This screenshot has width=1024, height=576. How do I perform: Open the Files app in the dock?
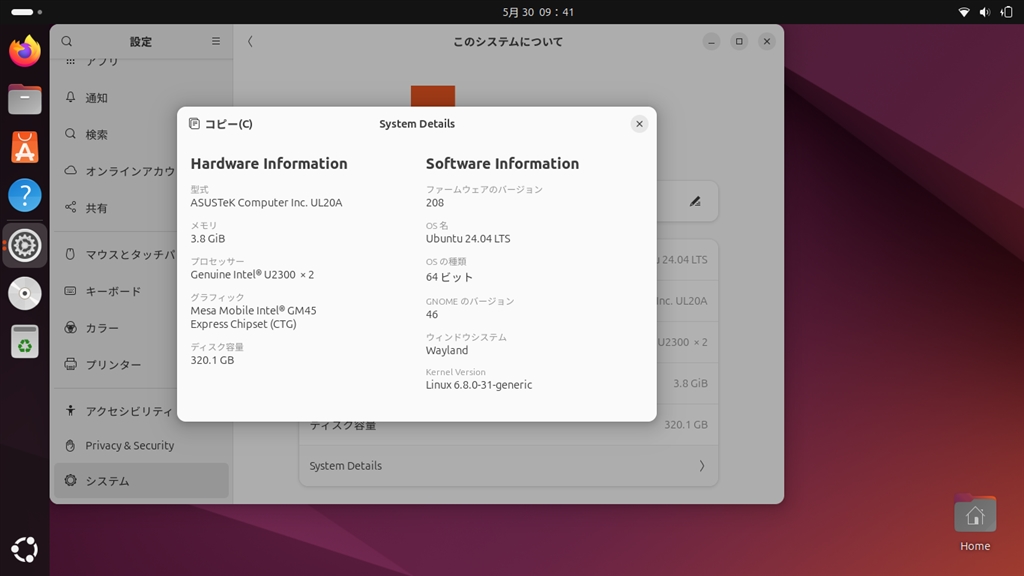[x=25, y=99]
